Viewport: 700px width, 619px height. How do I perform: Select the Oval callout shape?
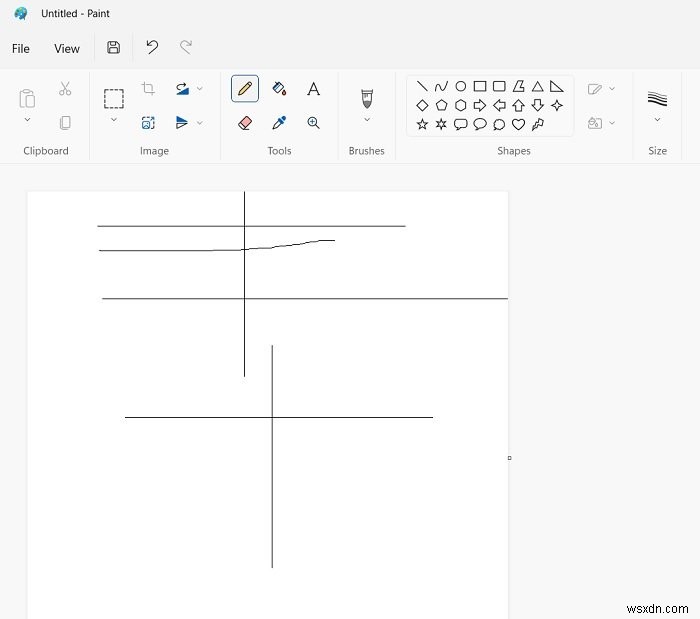point(480,124)
